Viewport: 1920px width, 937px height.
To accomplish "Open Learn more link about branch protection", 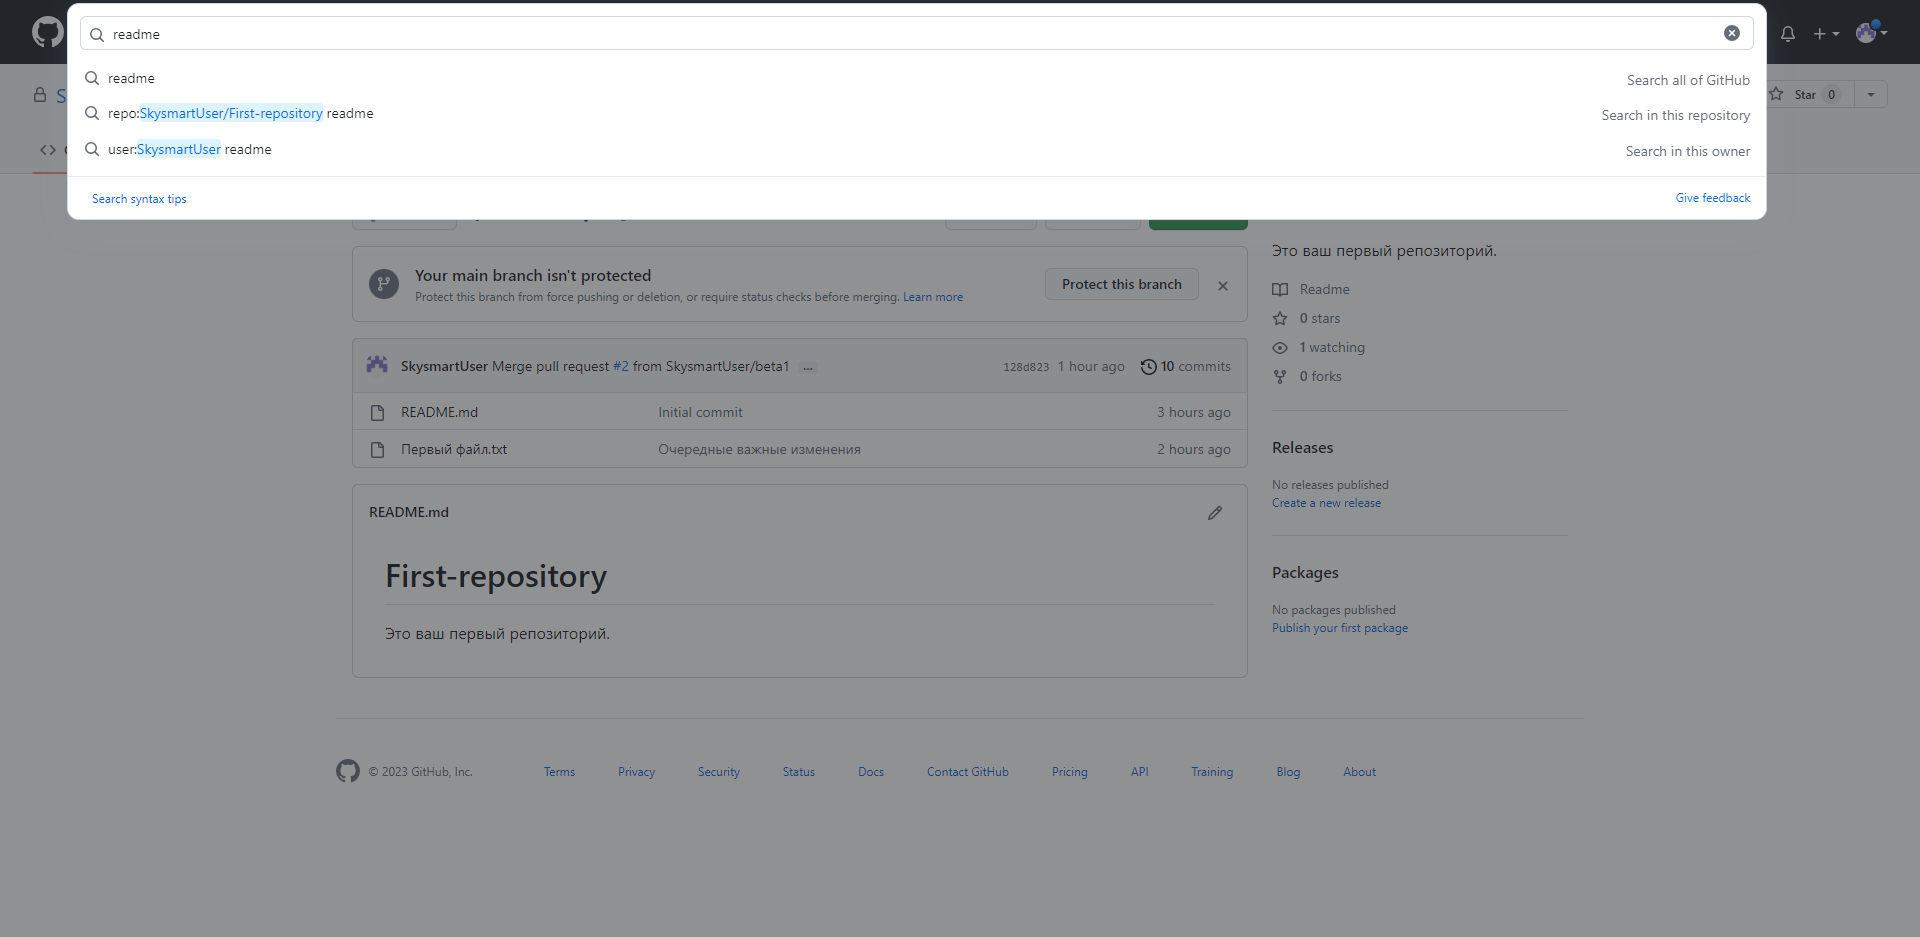I will 933,297.
